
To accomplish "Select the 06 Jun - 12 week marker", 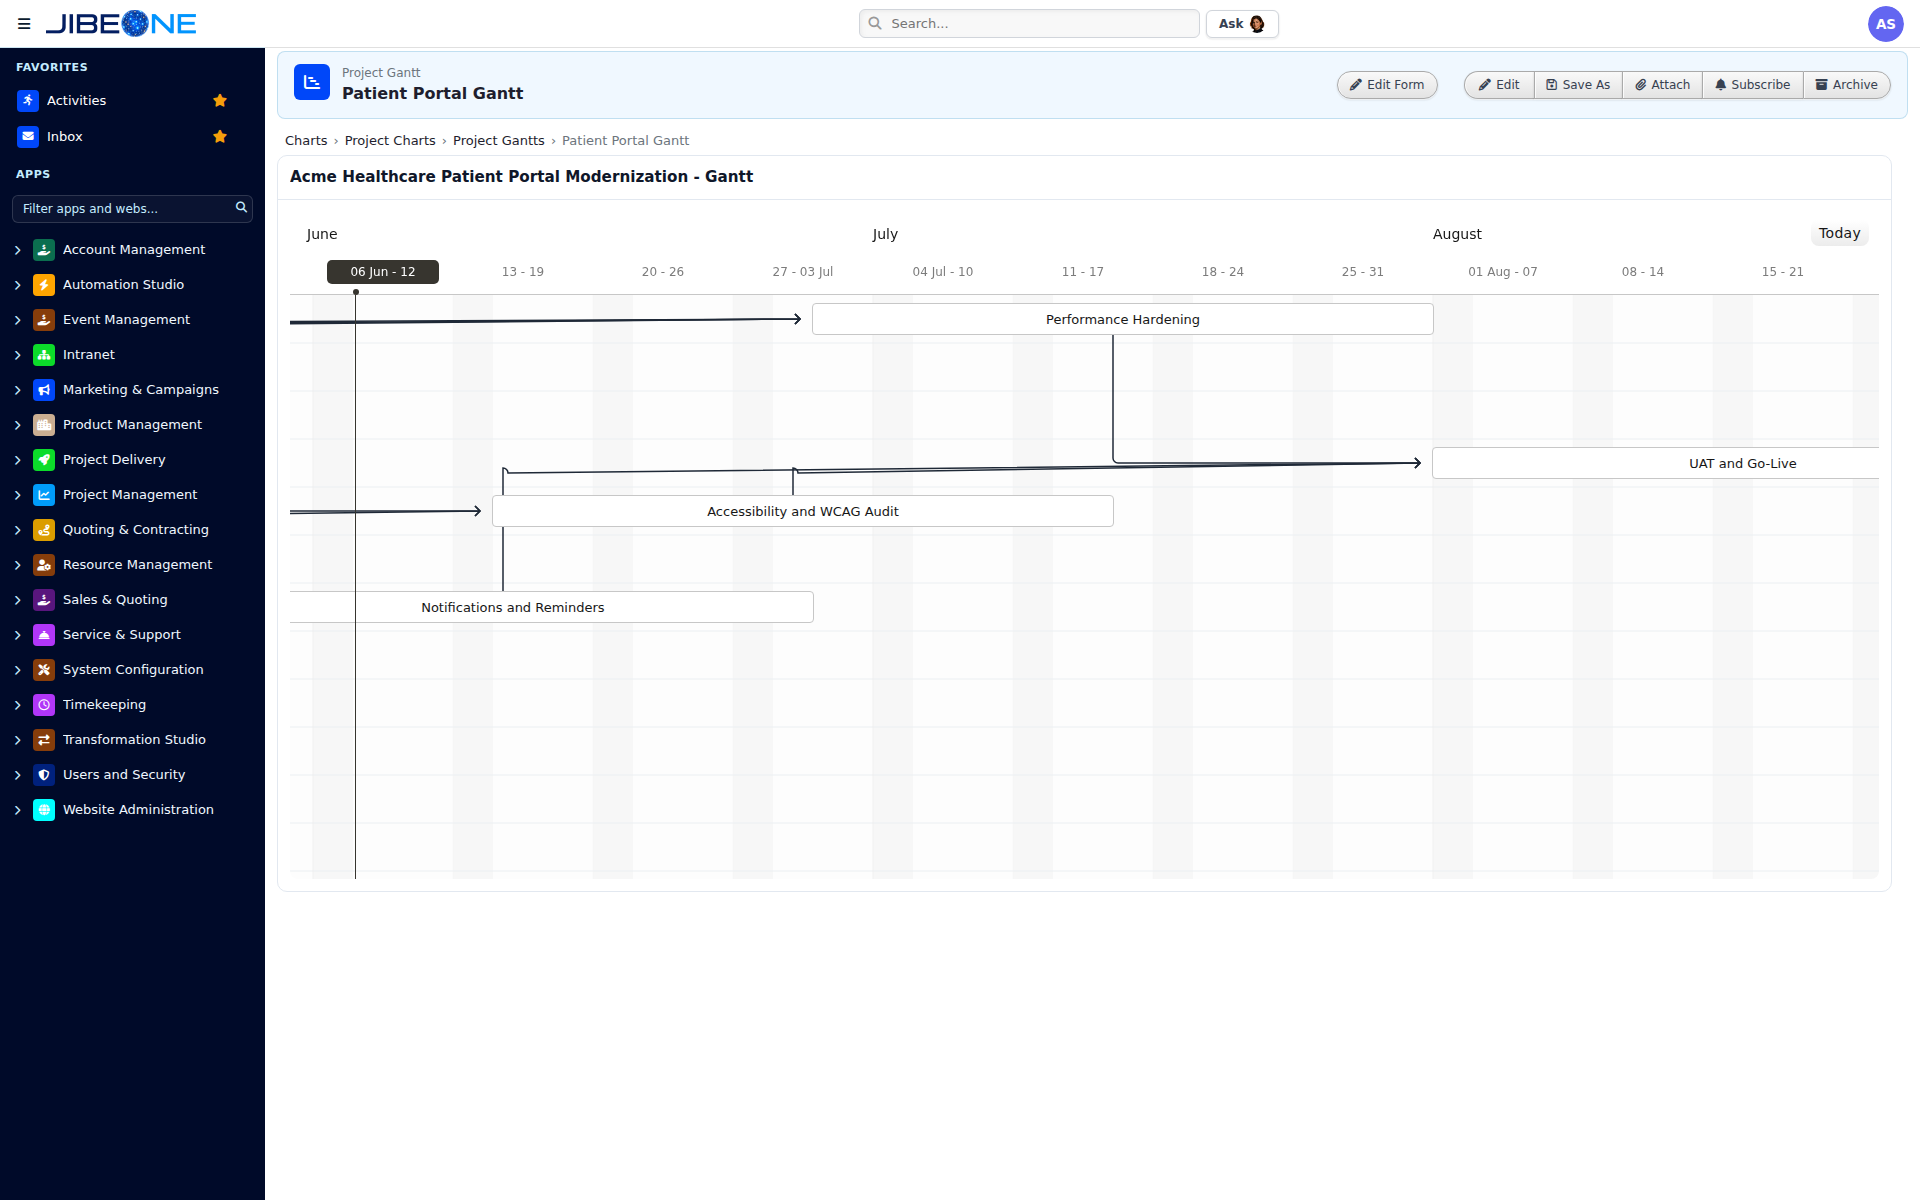I will (x=383, y=272).
